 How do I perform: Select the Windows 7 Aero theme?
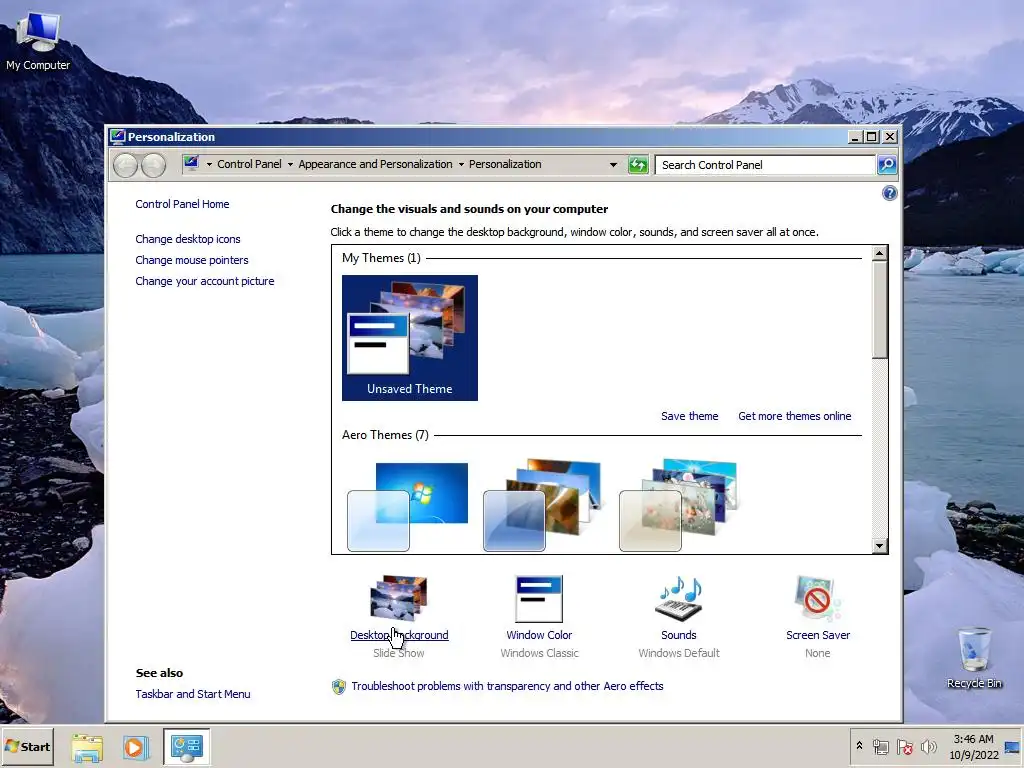(409, 505)
